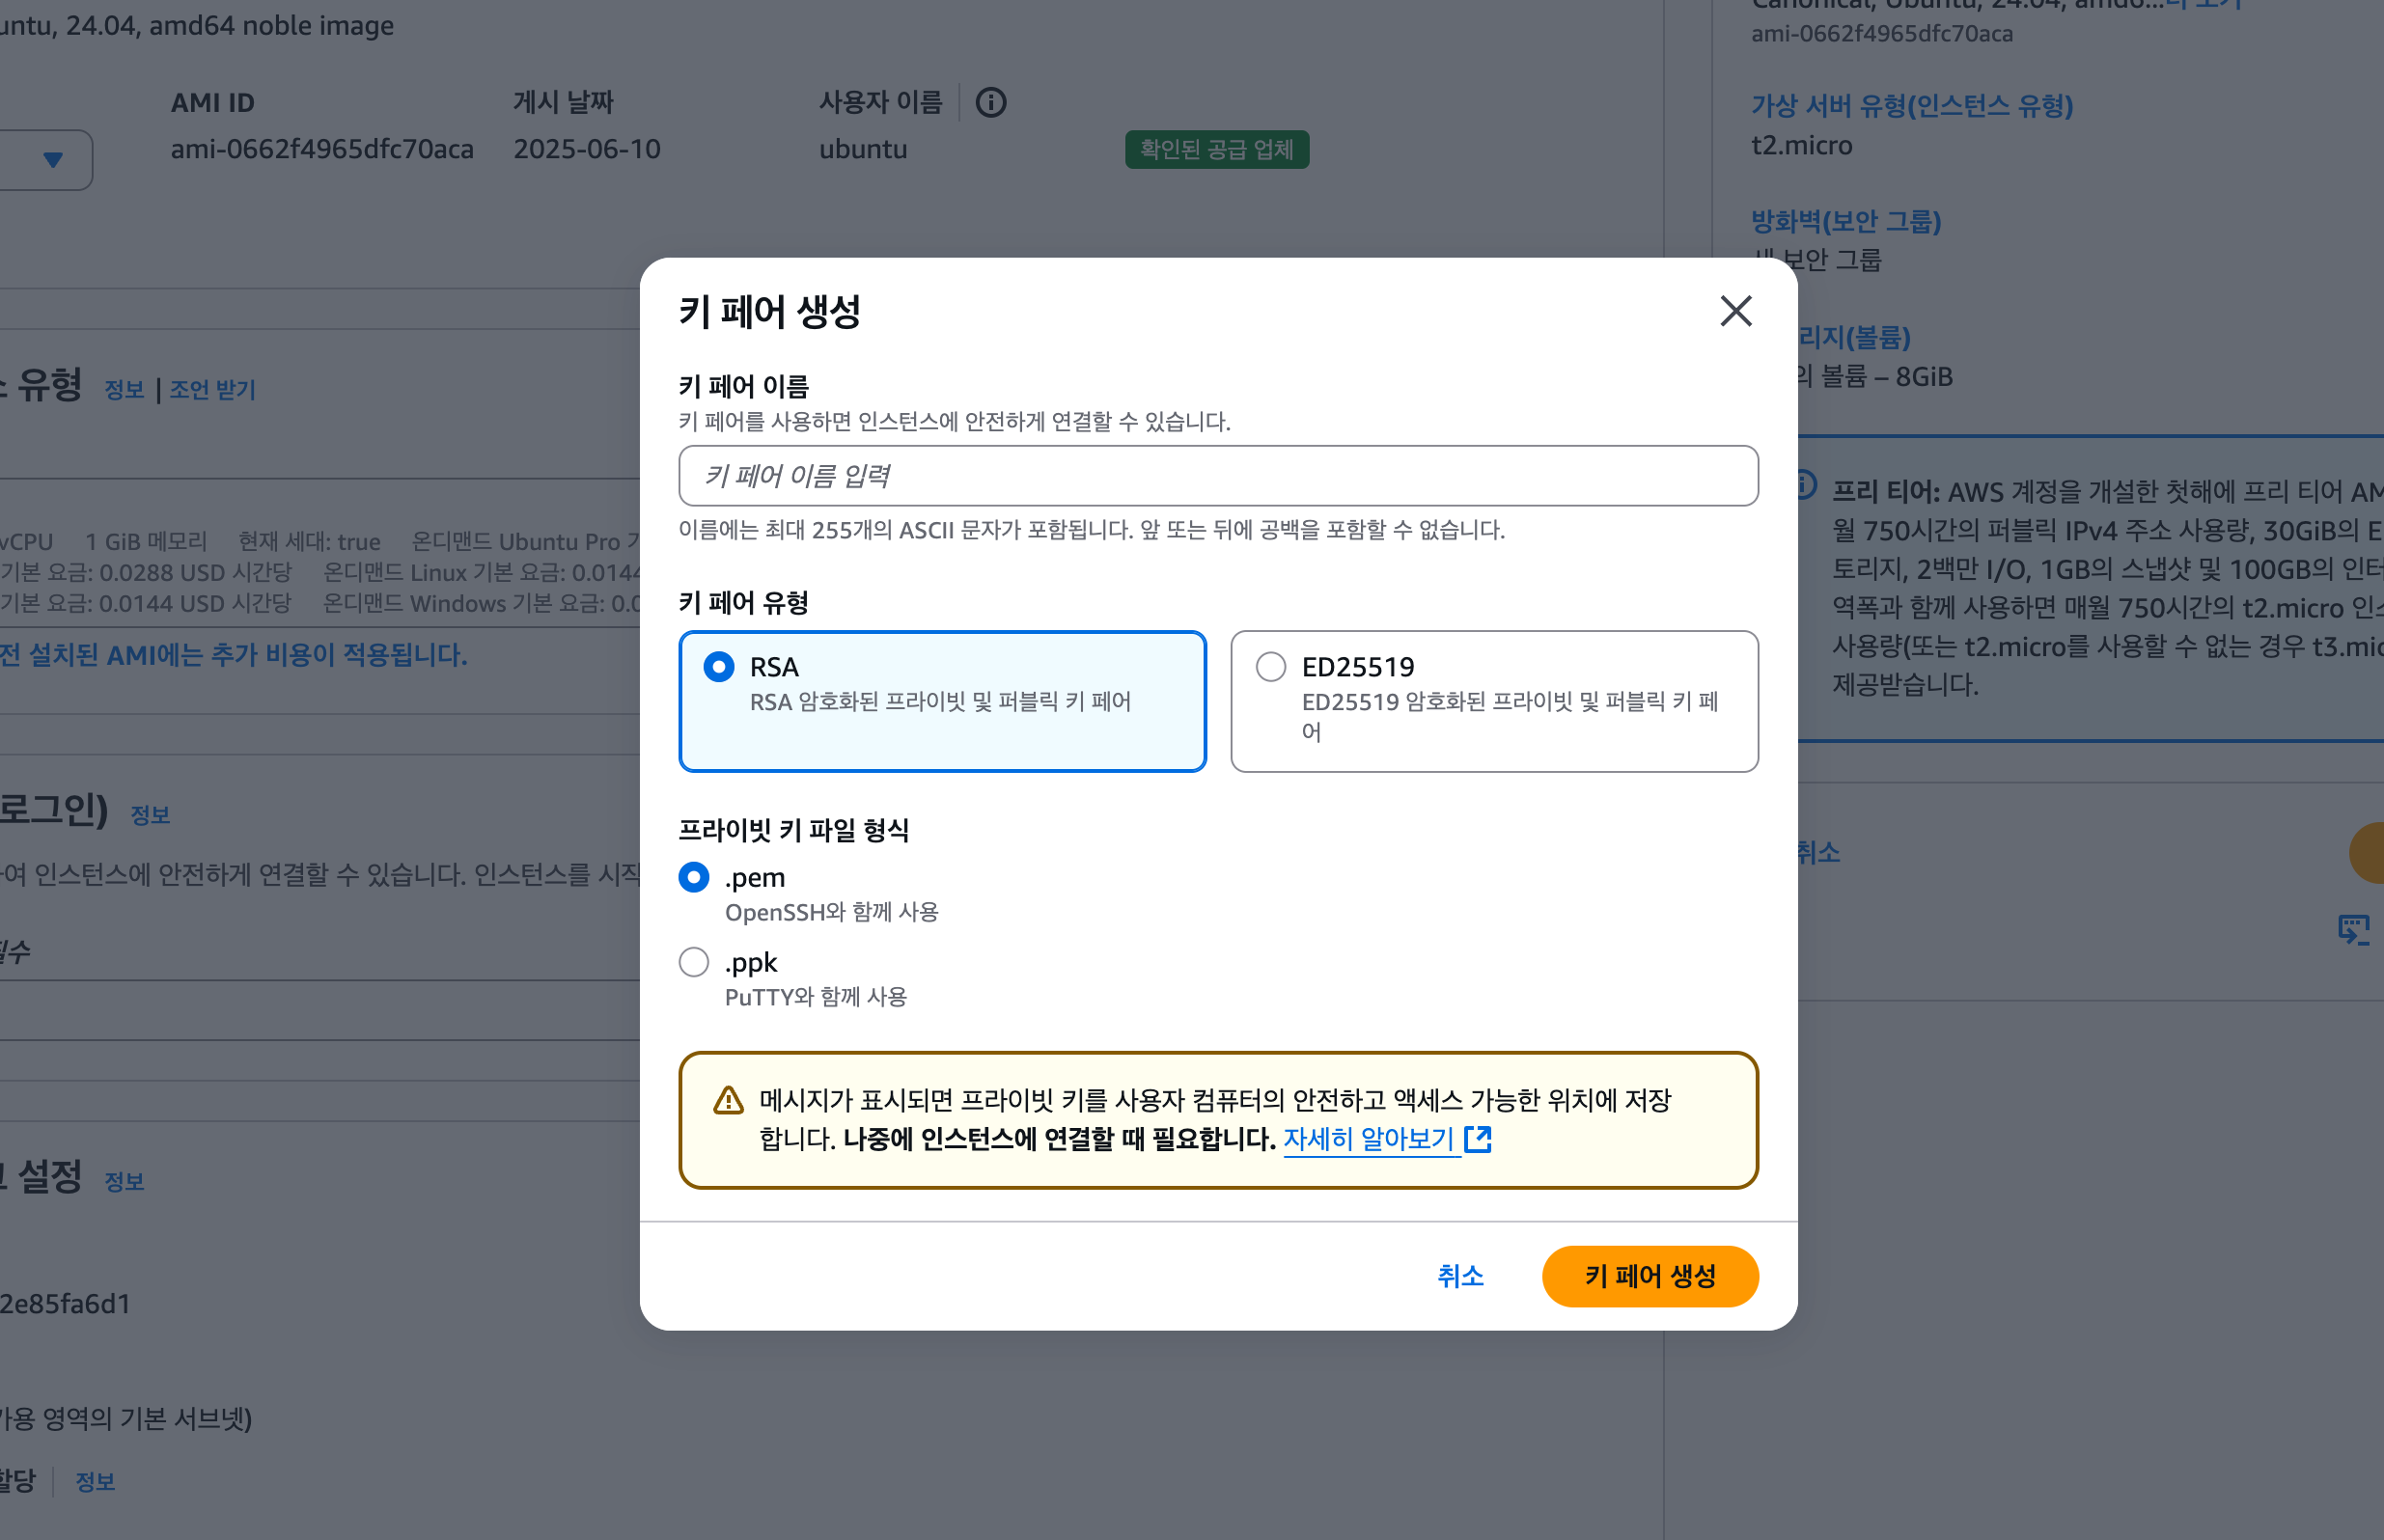The image size is (2384, 1540).
Task: Open 정보 link beside 설정 heading
Action: click(x=125, y=1182)
